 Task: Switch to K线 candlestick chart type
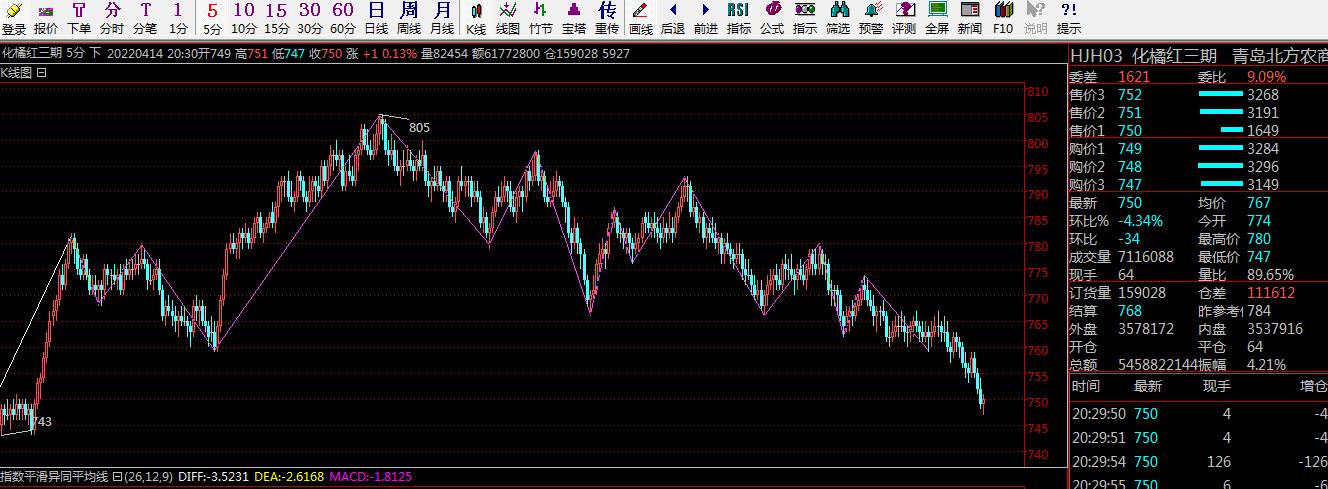(x=476, y=18)
